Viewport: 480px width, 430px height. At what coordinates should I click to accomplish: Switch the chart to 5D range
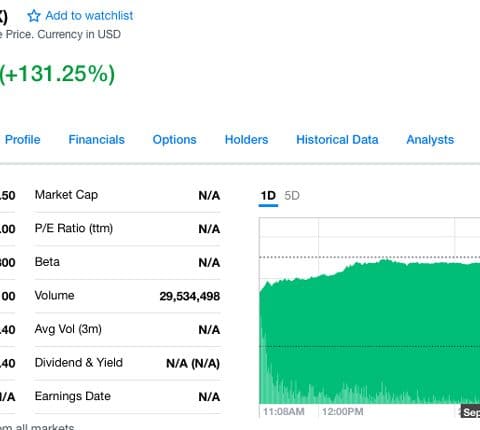point(292,196)
